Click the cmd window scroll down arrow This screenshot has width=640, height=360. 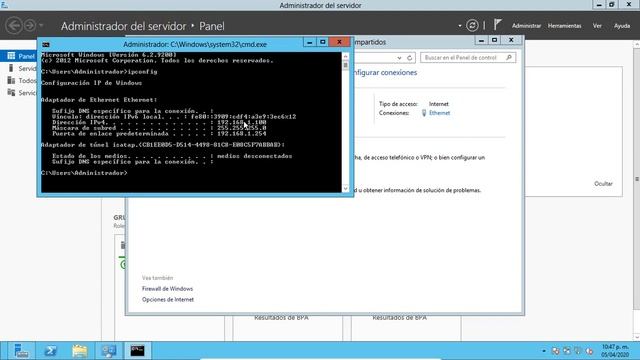coord(345,188)
